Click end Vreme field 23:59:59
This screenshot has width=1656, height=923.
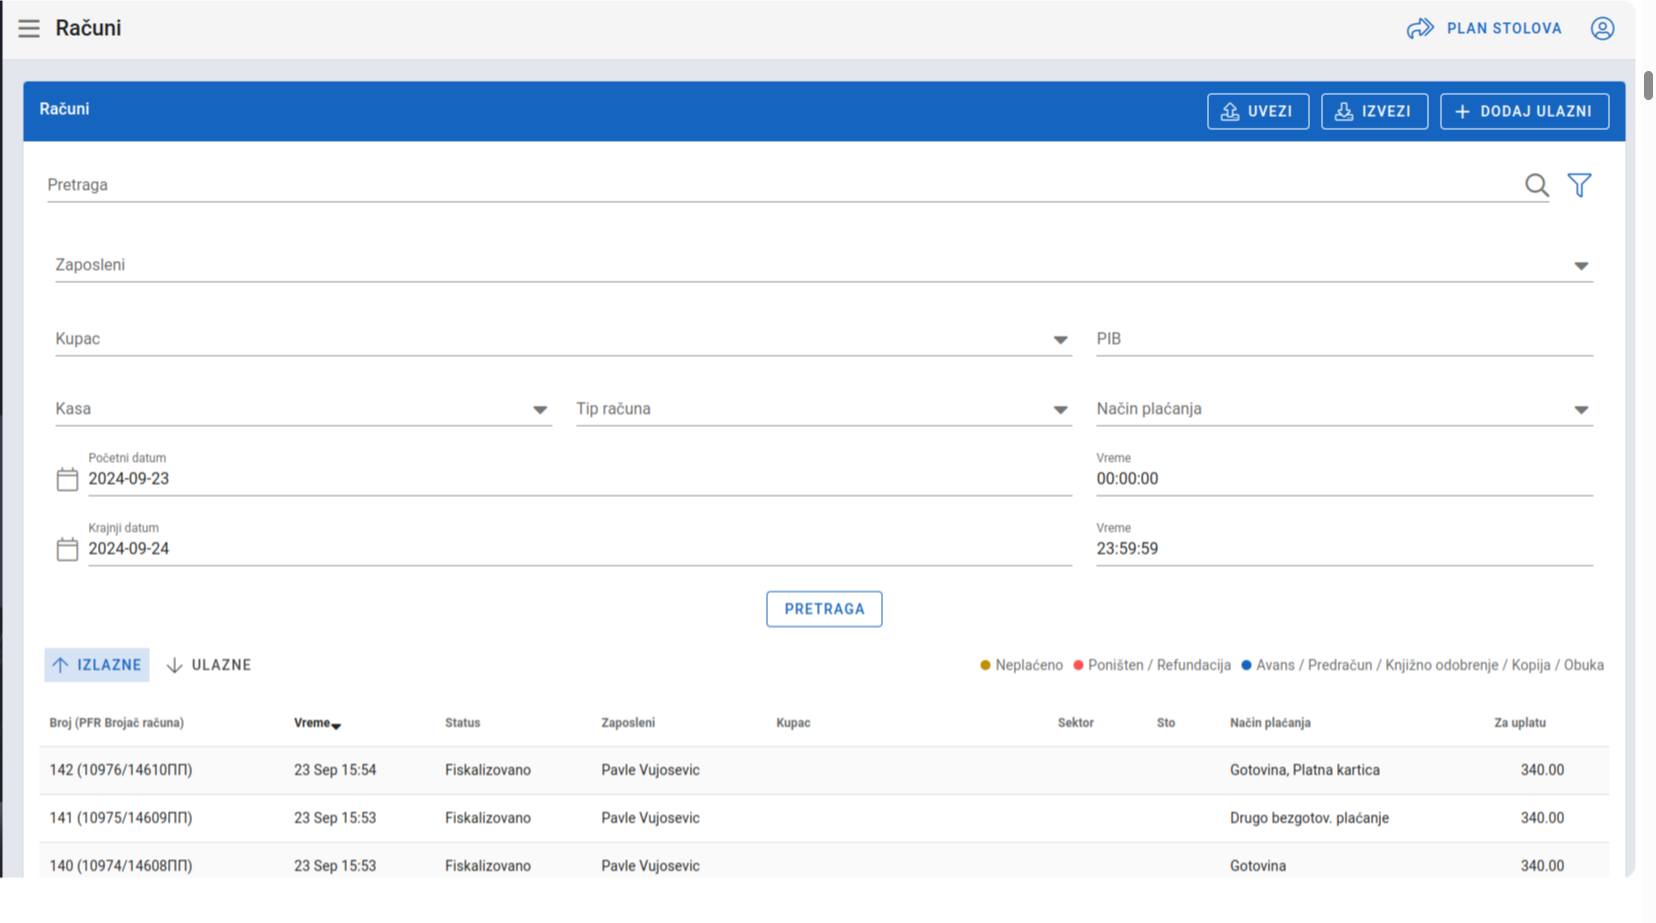[1344, 549]
